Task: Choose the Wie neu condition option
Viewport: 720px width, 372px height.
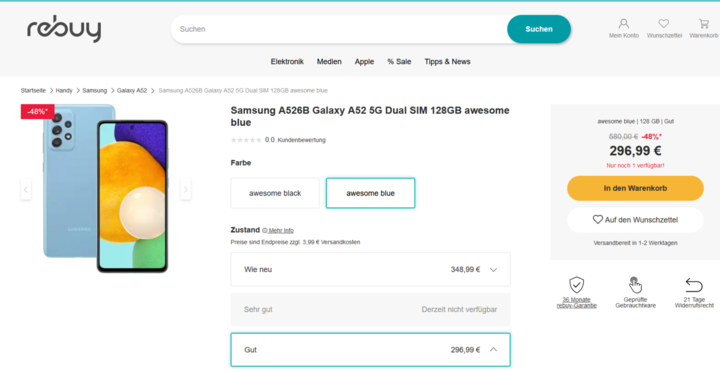Action: [371, 270]
